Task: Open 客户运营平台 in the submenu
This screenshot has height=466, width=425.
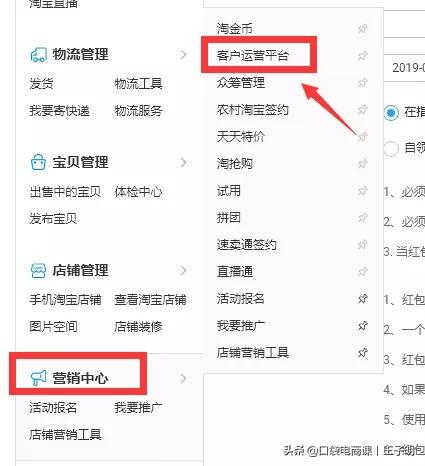Action: coord(252,55)
